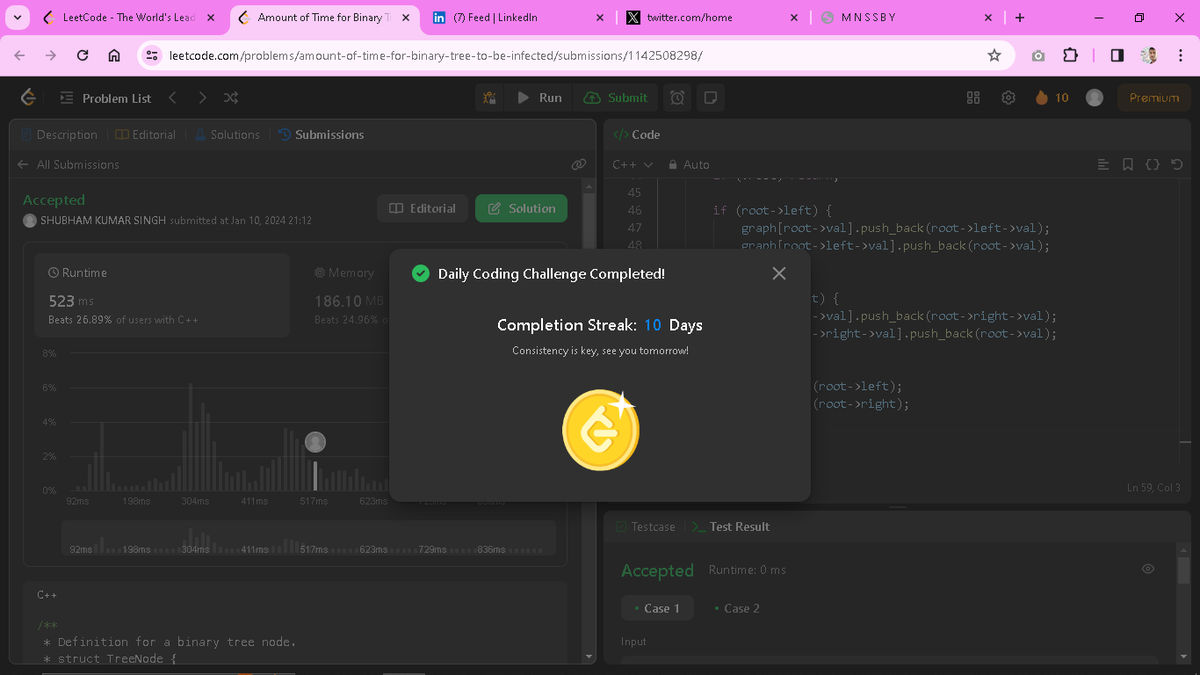Click the Editorial button beside Solution

422,208
